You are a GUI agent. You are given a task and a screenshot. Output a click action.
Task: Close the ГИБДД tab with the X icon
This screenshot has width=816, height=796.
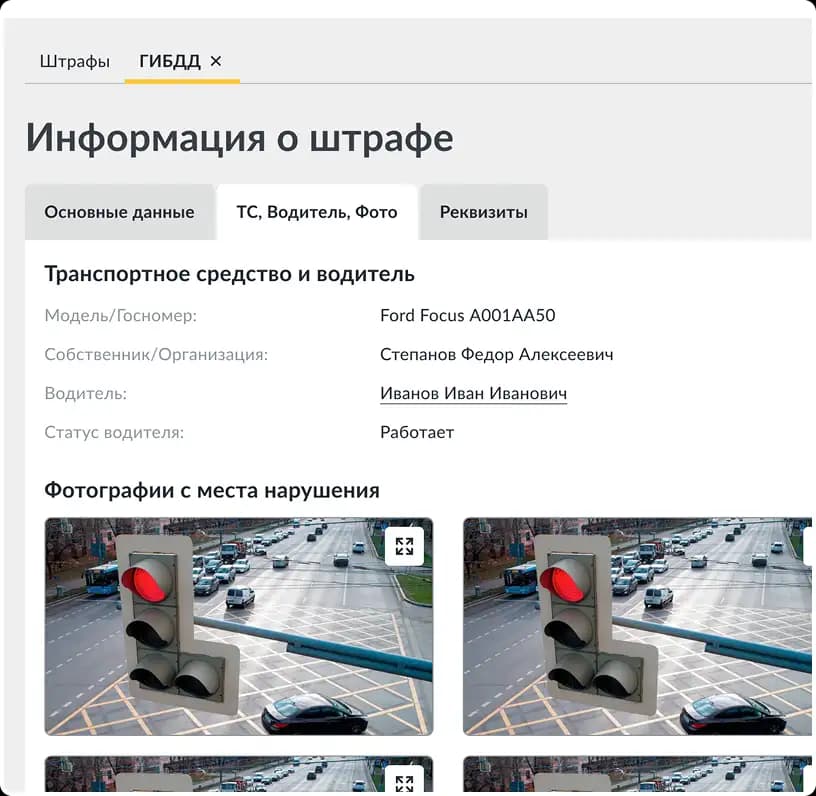click(215, 61)
